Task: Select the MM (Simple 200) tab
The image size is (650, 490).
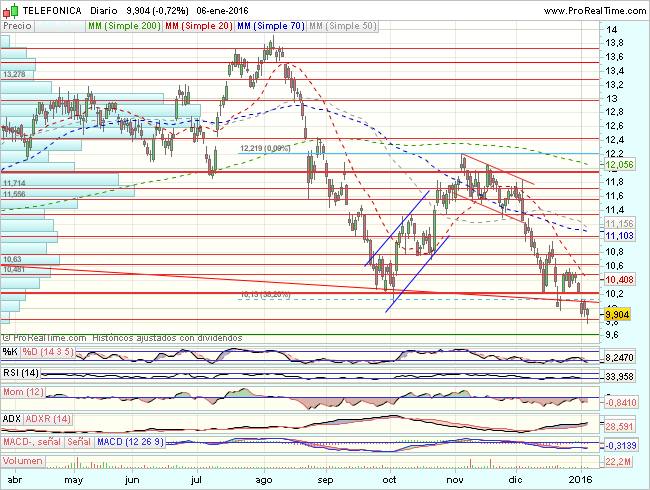Action: [x=124, y=26]
